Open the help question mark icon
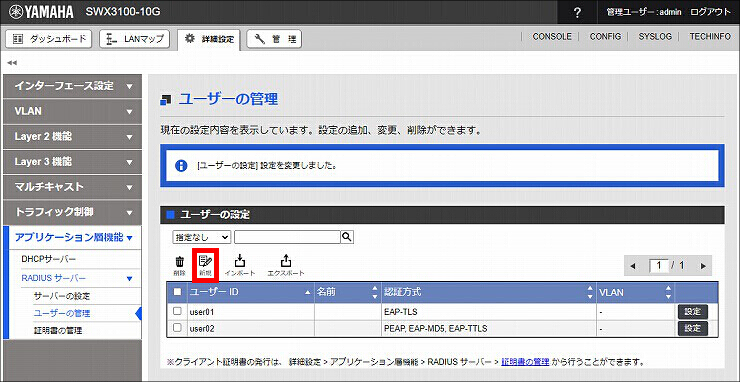Viewport: 740px width, 382px height. coord(577,12)
